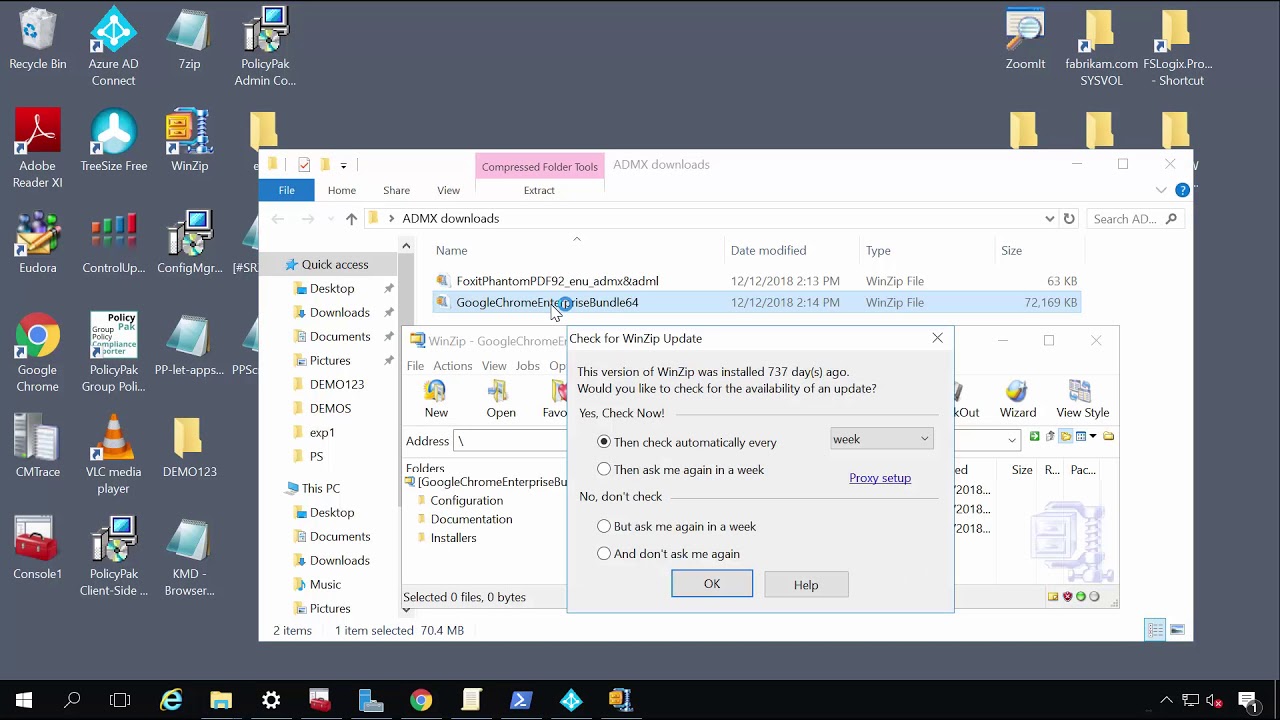Select 'Then check automatically every' radio option
The width and height of the screenshot is (1280, 720).
[603, 442]
